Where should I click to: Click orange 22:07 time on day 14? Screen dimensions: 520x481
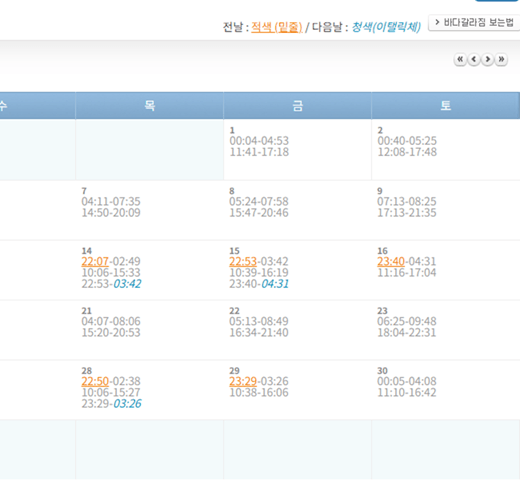(95, 261)
